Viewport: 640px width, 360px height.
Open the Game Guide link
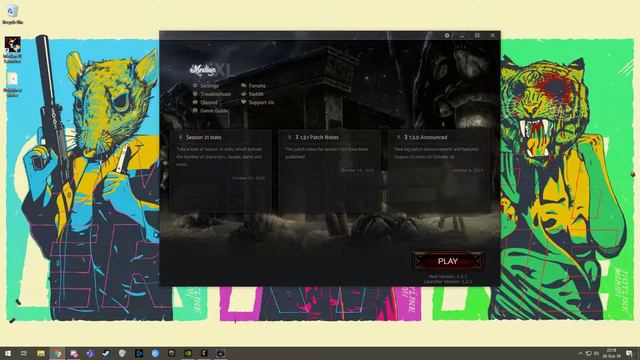[x=214, y=111]
